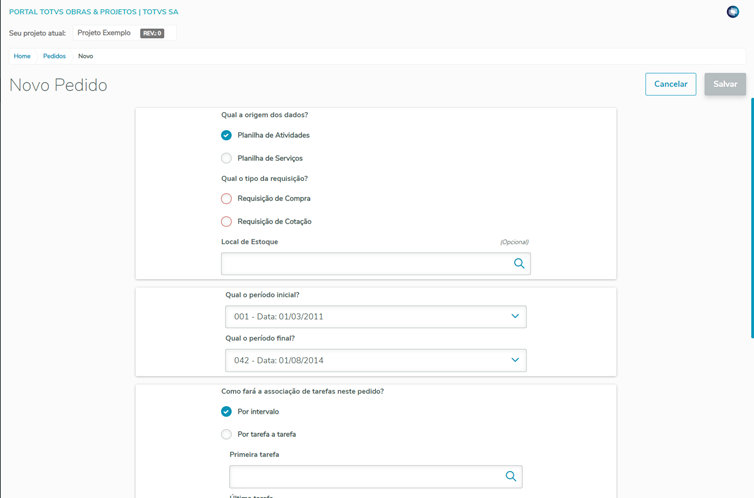Choose Requisição de Compra radio option
The height and width of the screenshot is (498, 754).
point(227,198)
